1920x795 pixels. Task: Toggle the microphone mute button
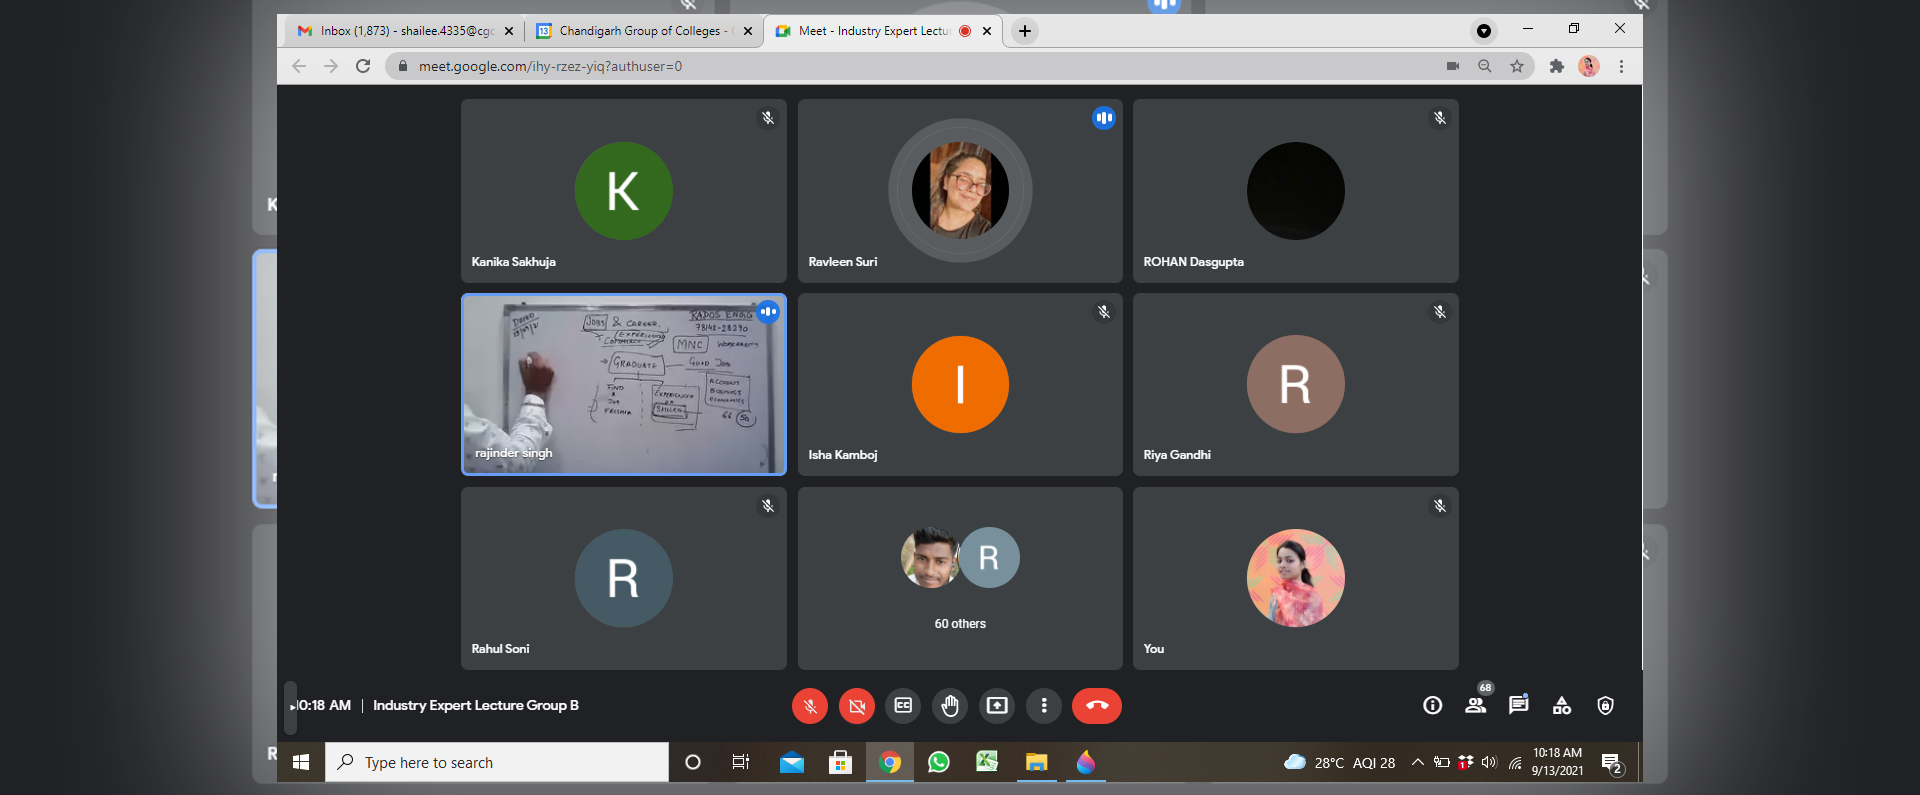[810, 706]
